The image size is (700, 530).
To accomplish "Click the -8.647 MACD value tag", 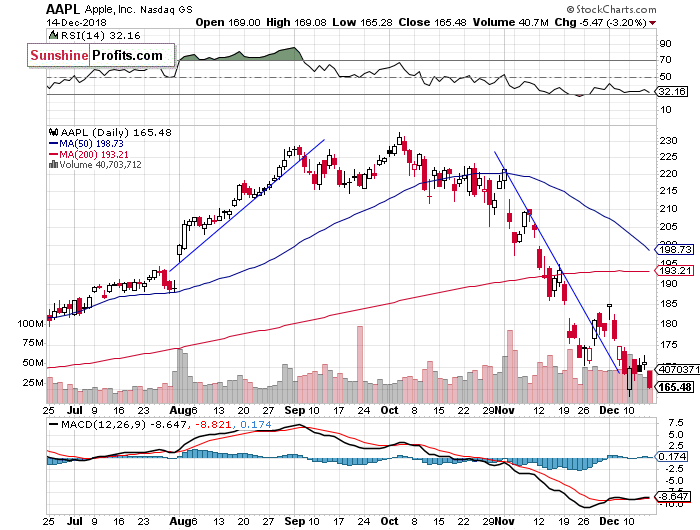I will pyautogui.click(x=671, y=497).
